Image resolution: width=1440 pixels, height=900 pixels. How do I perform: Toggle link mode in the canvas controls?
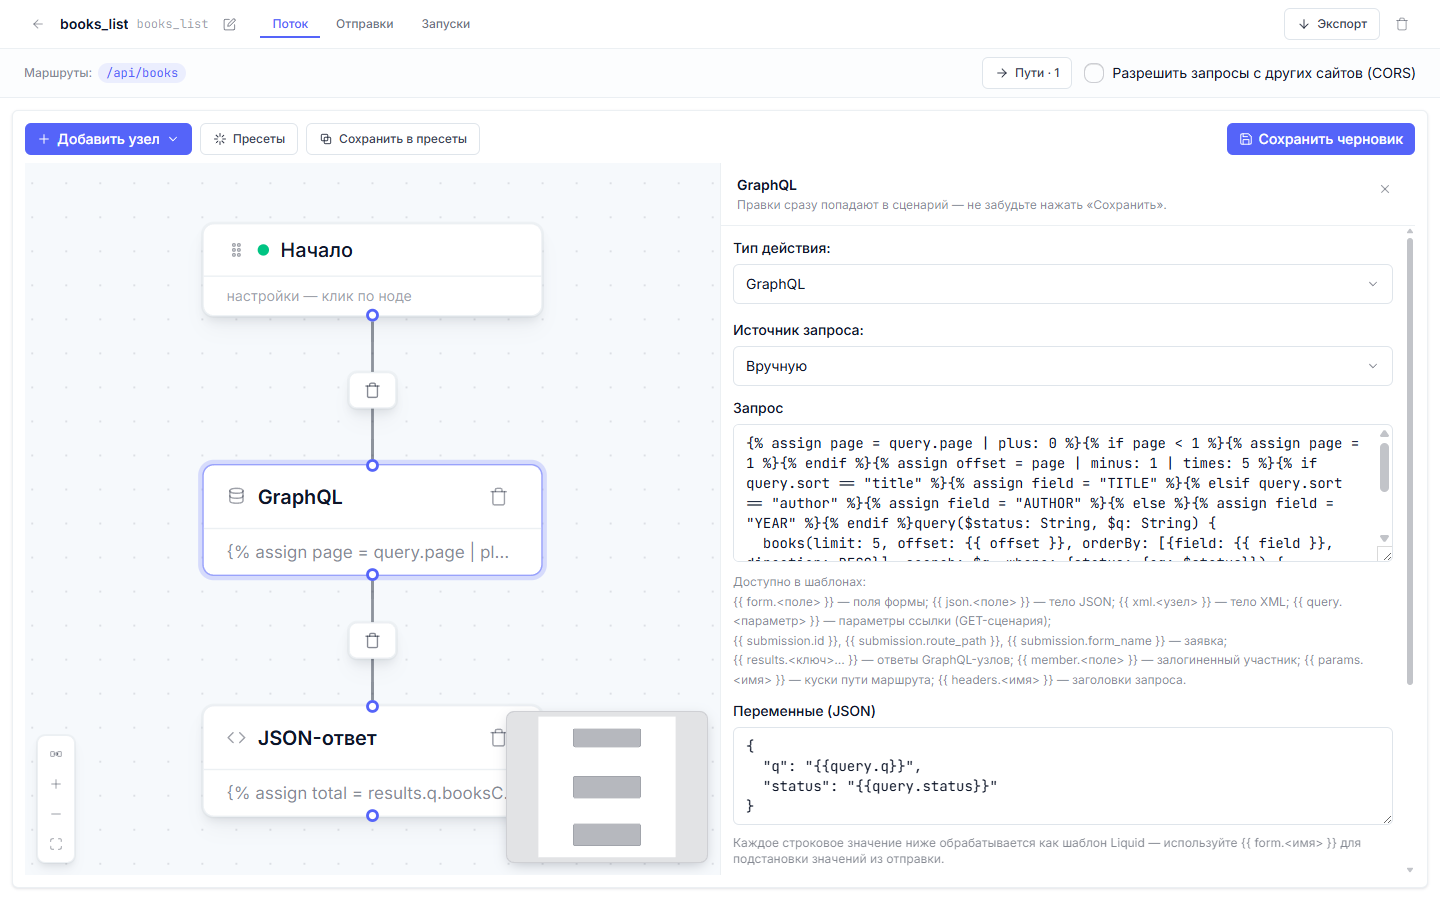point(56,754)
